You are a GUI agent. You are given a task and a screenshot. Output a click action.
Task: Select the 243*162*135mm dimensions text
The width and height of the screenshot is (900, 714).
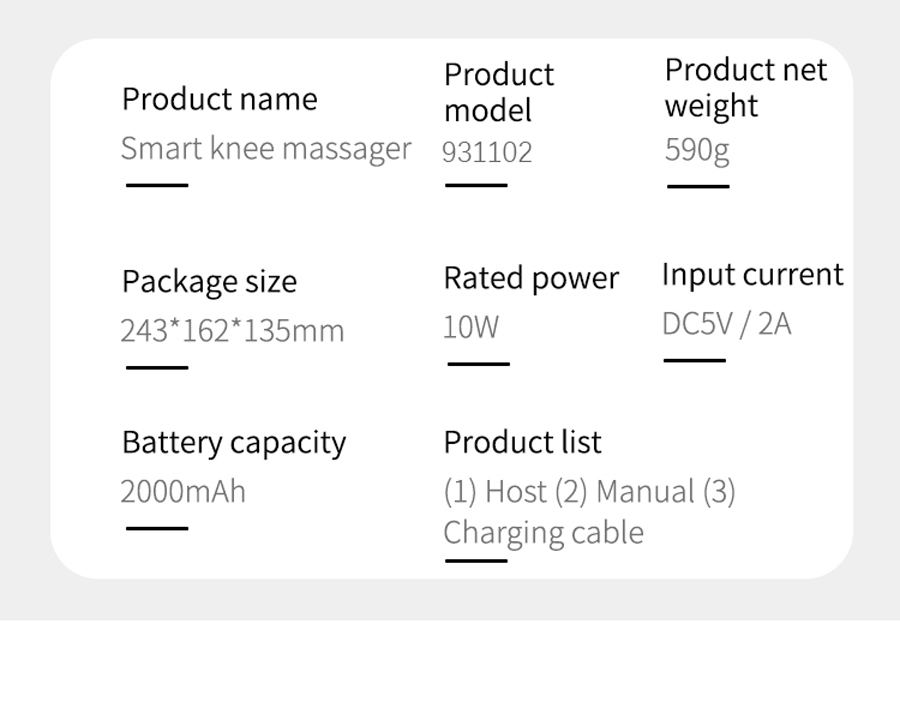tap(232, 331)
